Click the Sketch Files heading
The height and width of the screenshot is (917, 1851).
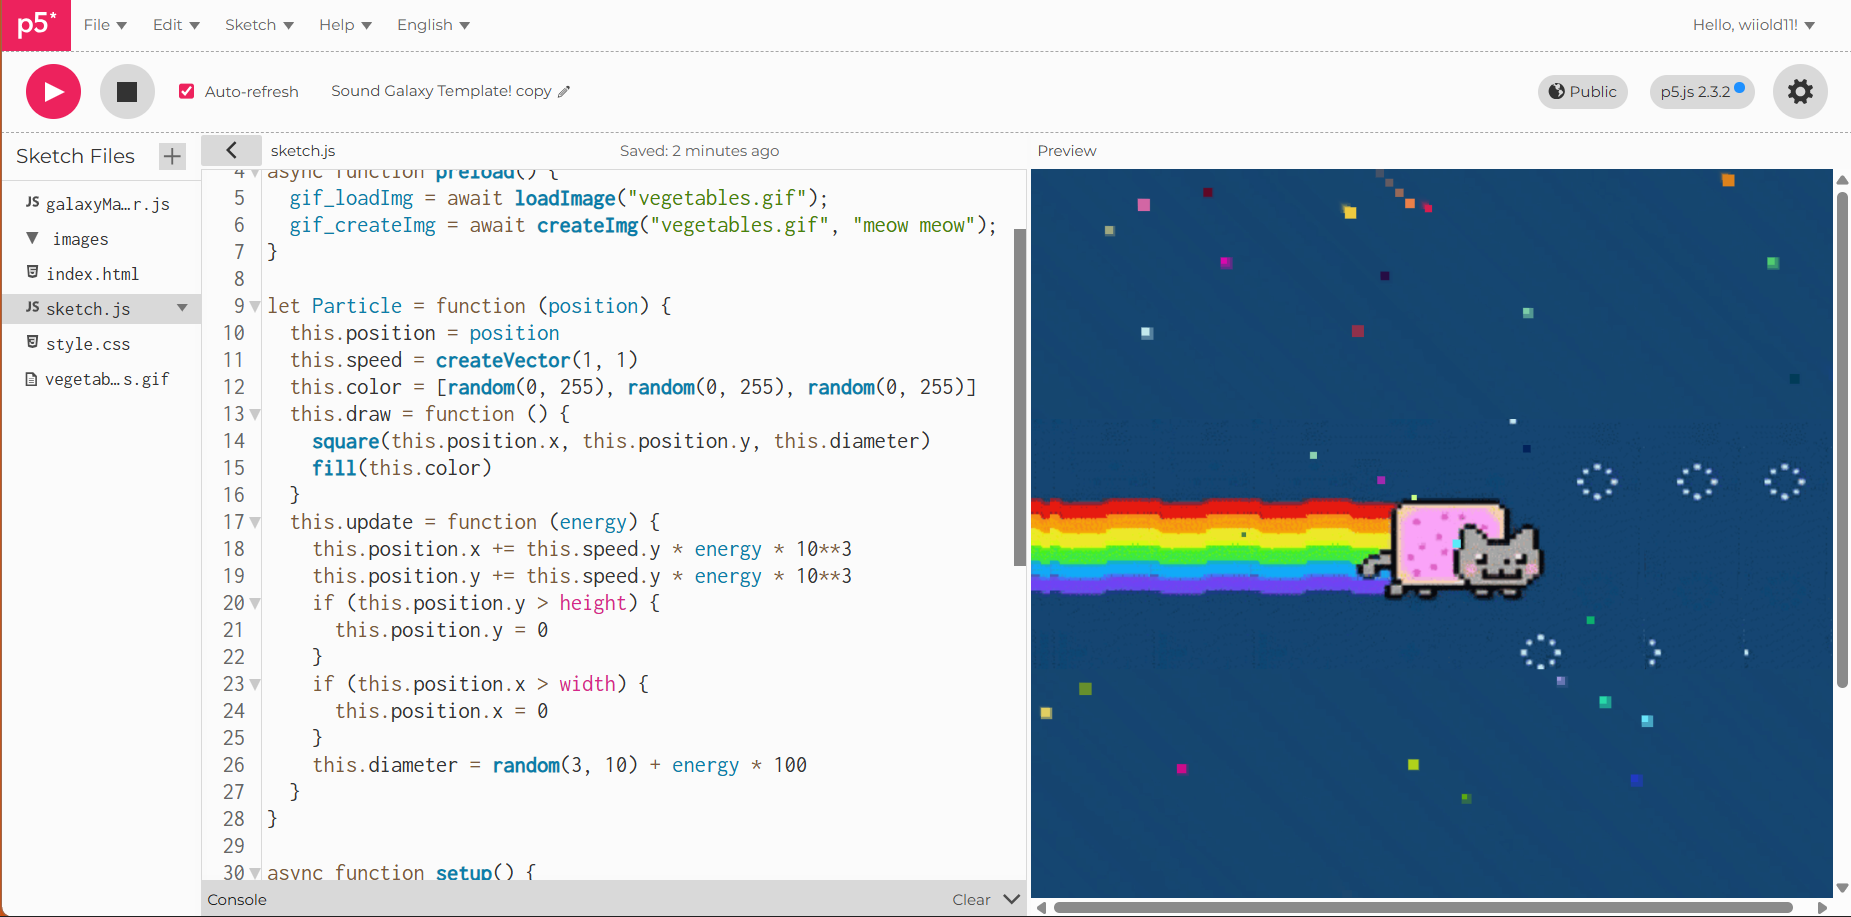point(75,156)
